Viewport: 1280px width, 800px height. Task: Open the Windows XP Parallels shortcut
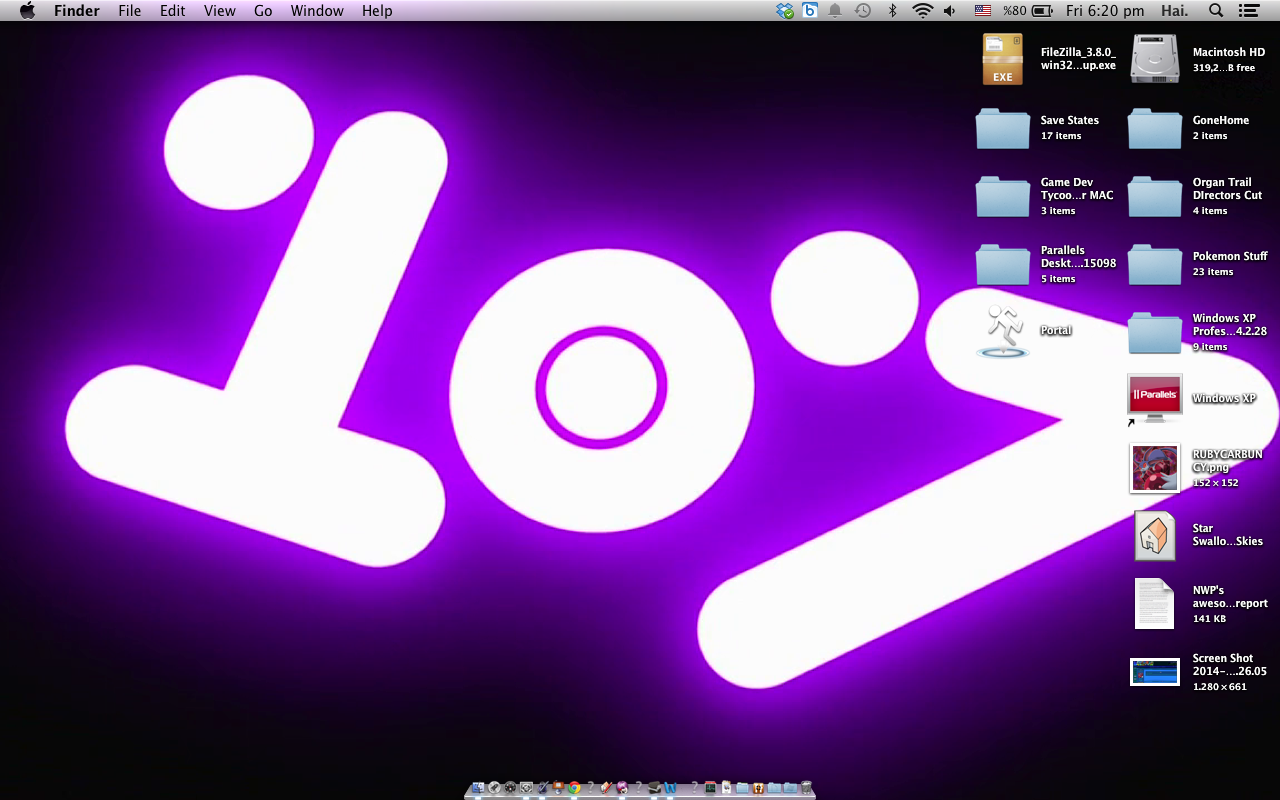[x=1155, y=398]
